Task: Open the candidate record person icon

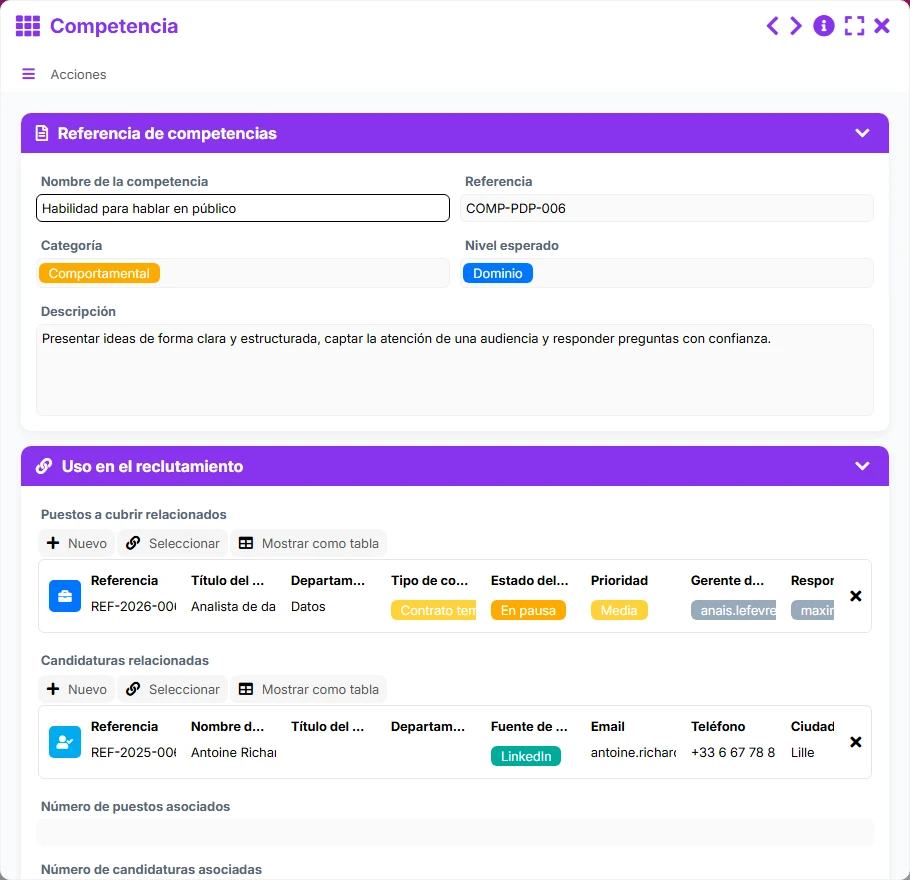Action: [x=65, y=742]
